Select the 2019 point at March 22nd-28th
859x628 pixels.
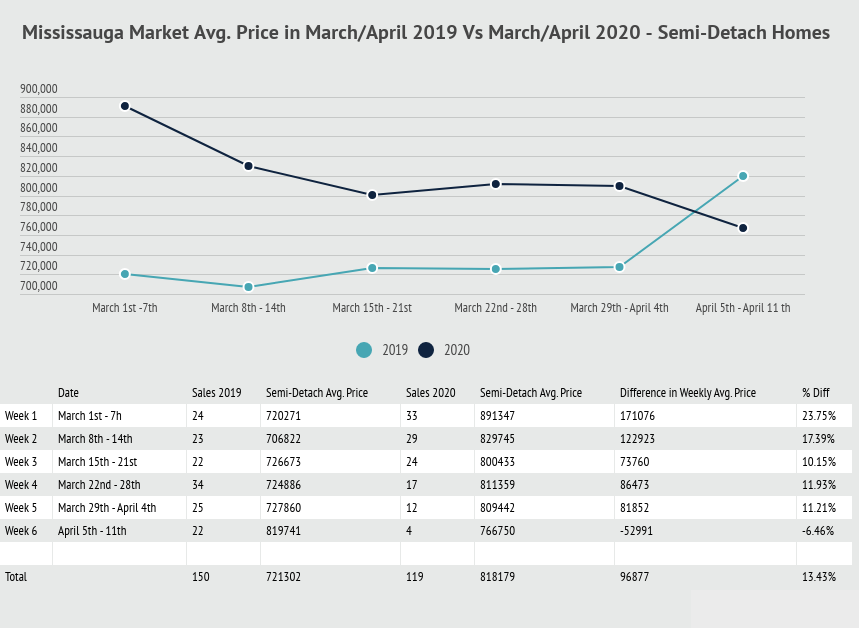point(496,269)
